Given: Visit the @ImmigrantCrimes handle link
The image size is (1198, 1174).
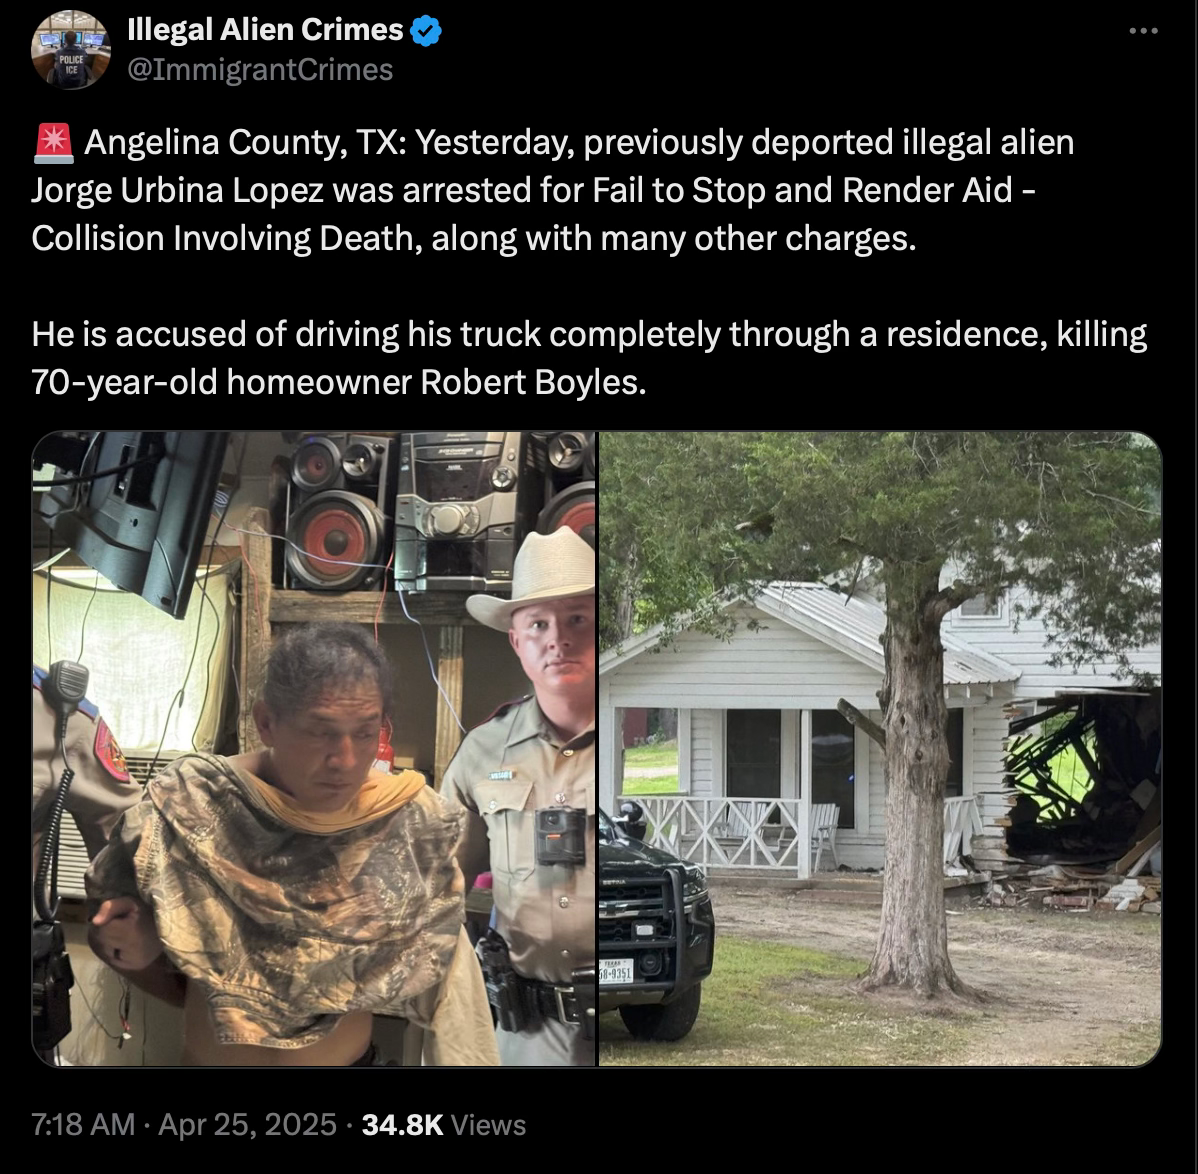Looking at the screenshot, I should tap(260, 70).
